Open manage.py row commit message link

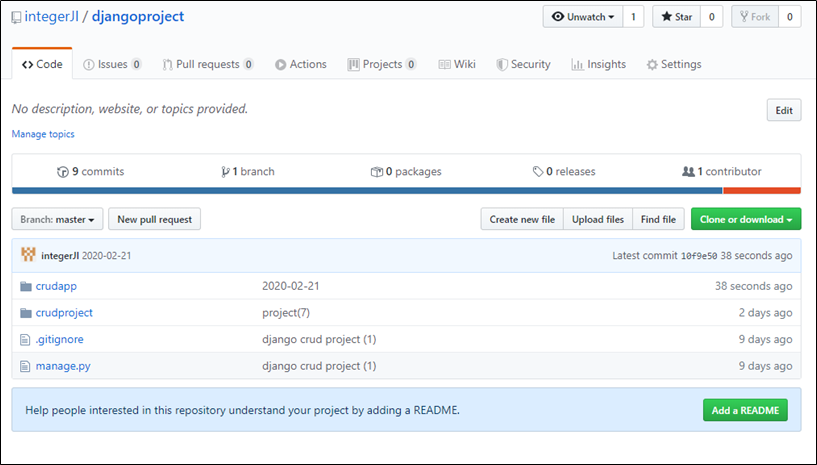(319, 366)
